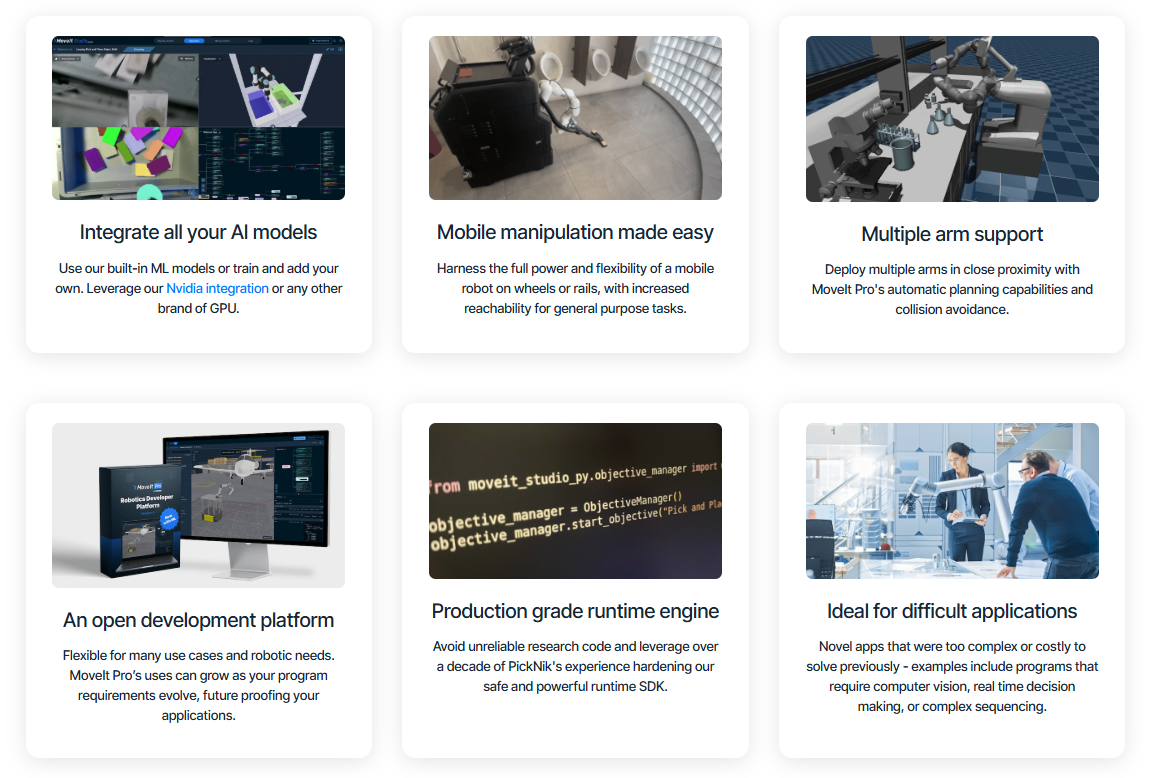Click the 'Novel apps that were too complex' paragraph
The image size is (1150, 778).
pyautogui.click(x=952, y=676)
